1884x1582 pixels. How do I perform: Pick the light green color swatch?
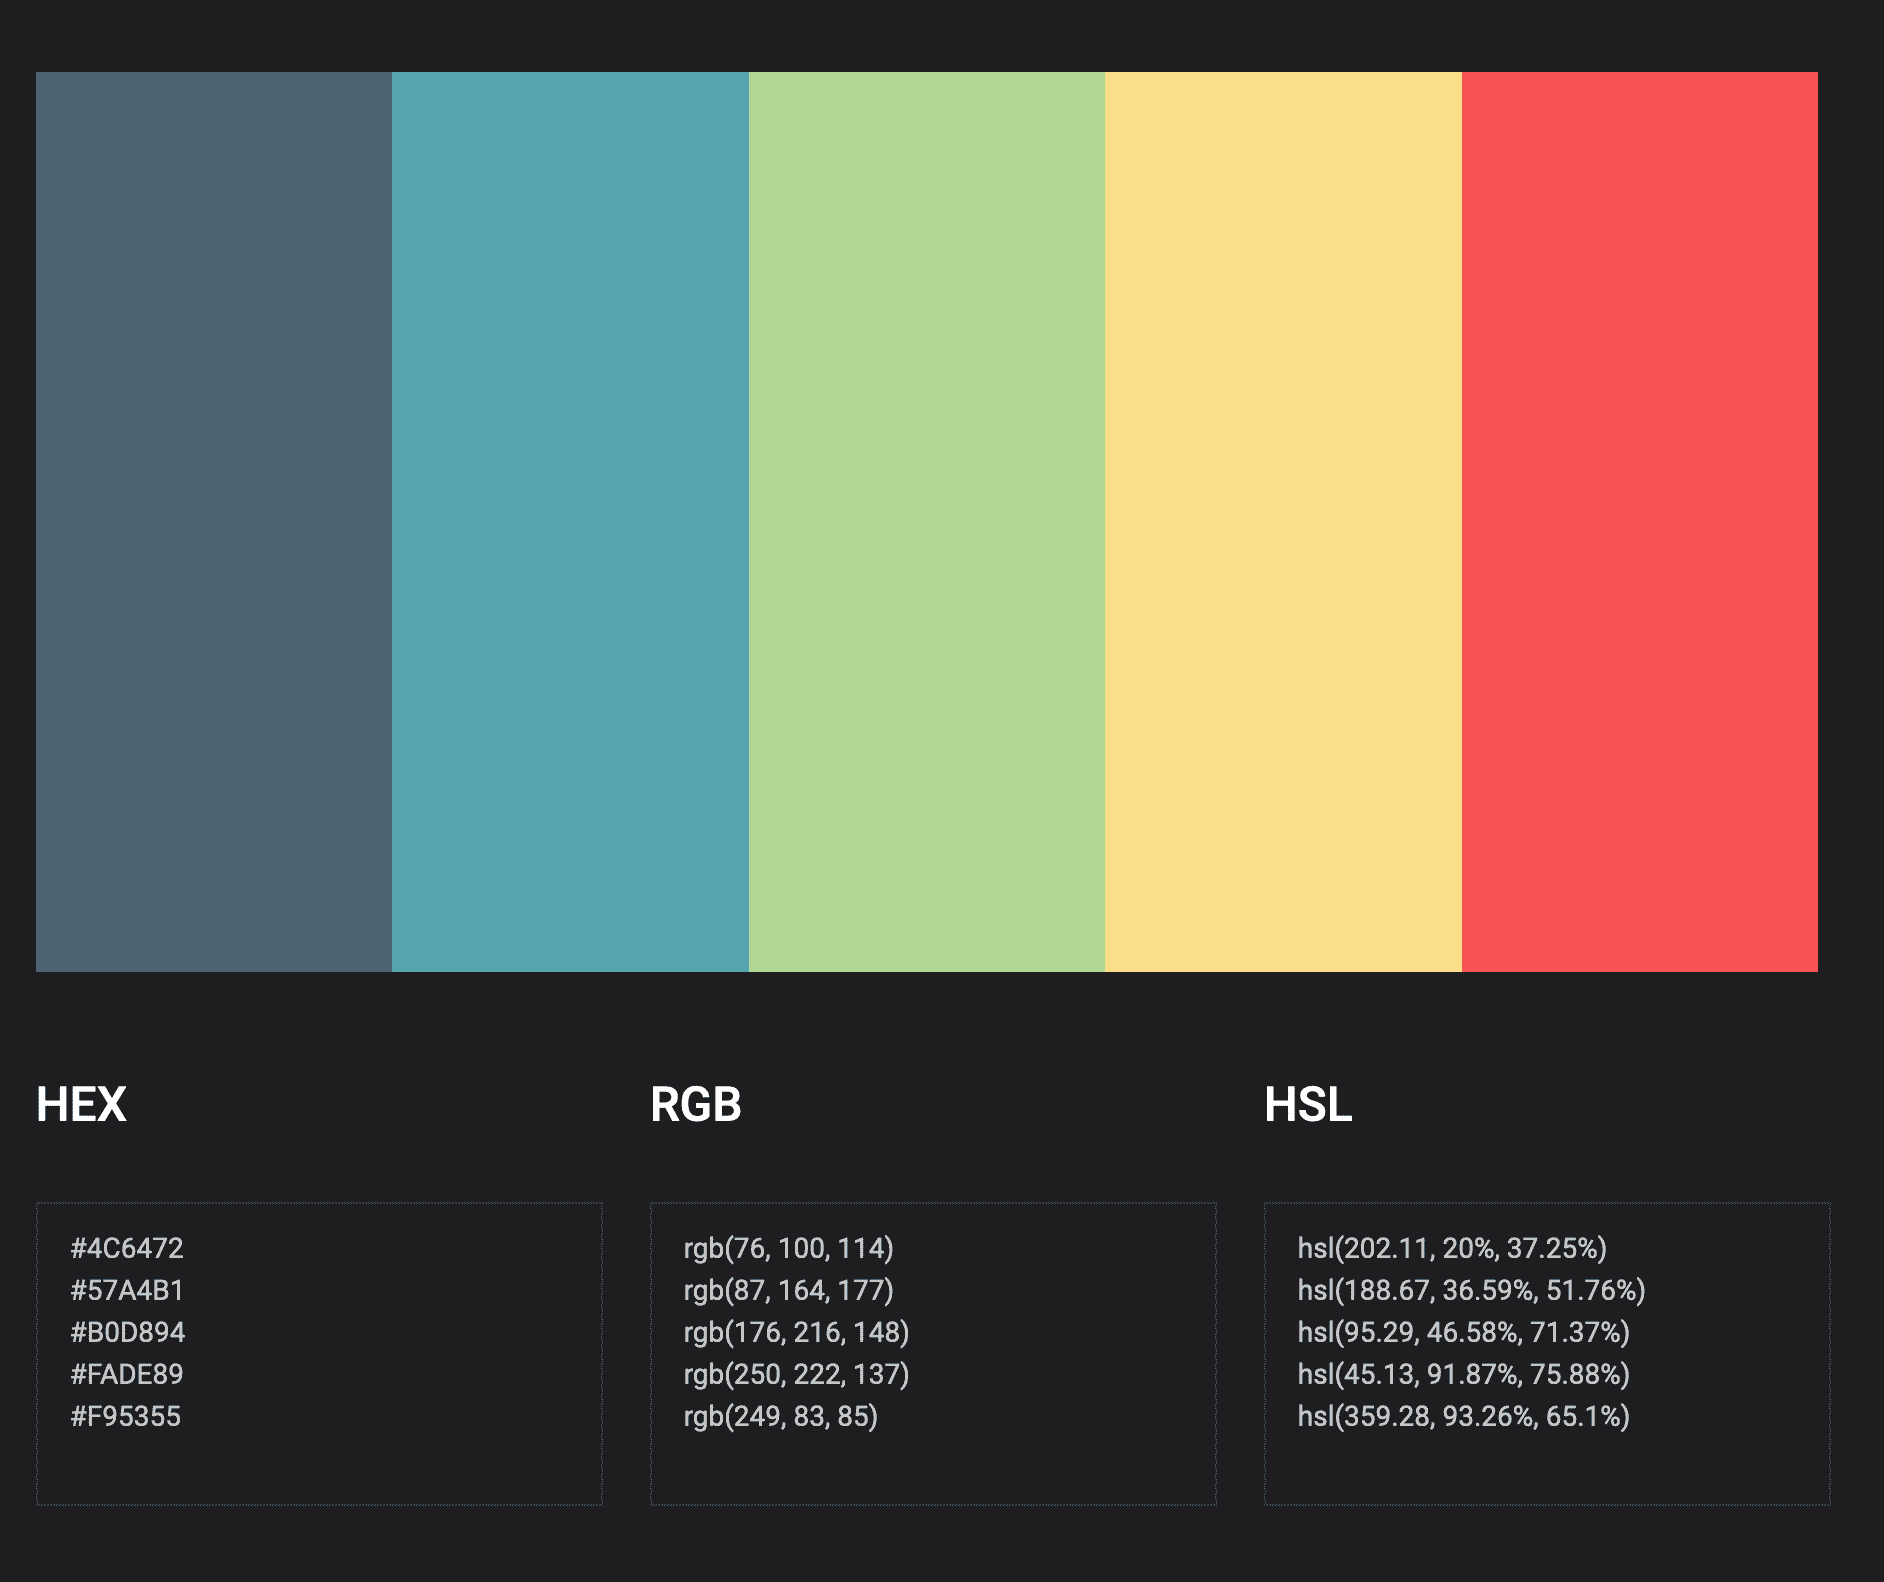[x=926, y=521]
